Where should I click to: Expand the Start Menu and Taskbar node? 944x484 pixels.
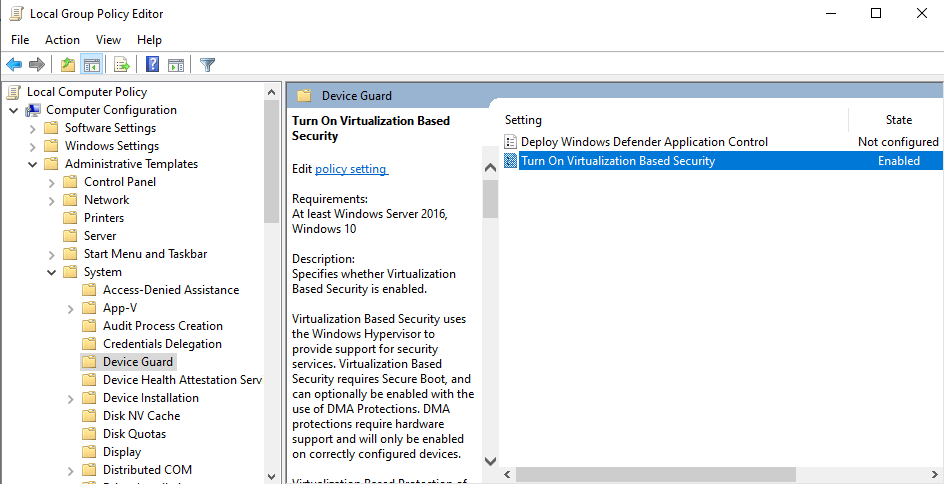point(52,254)
